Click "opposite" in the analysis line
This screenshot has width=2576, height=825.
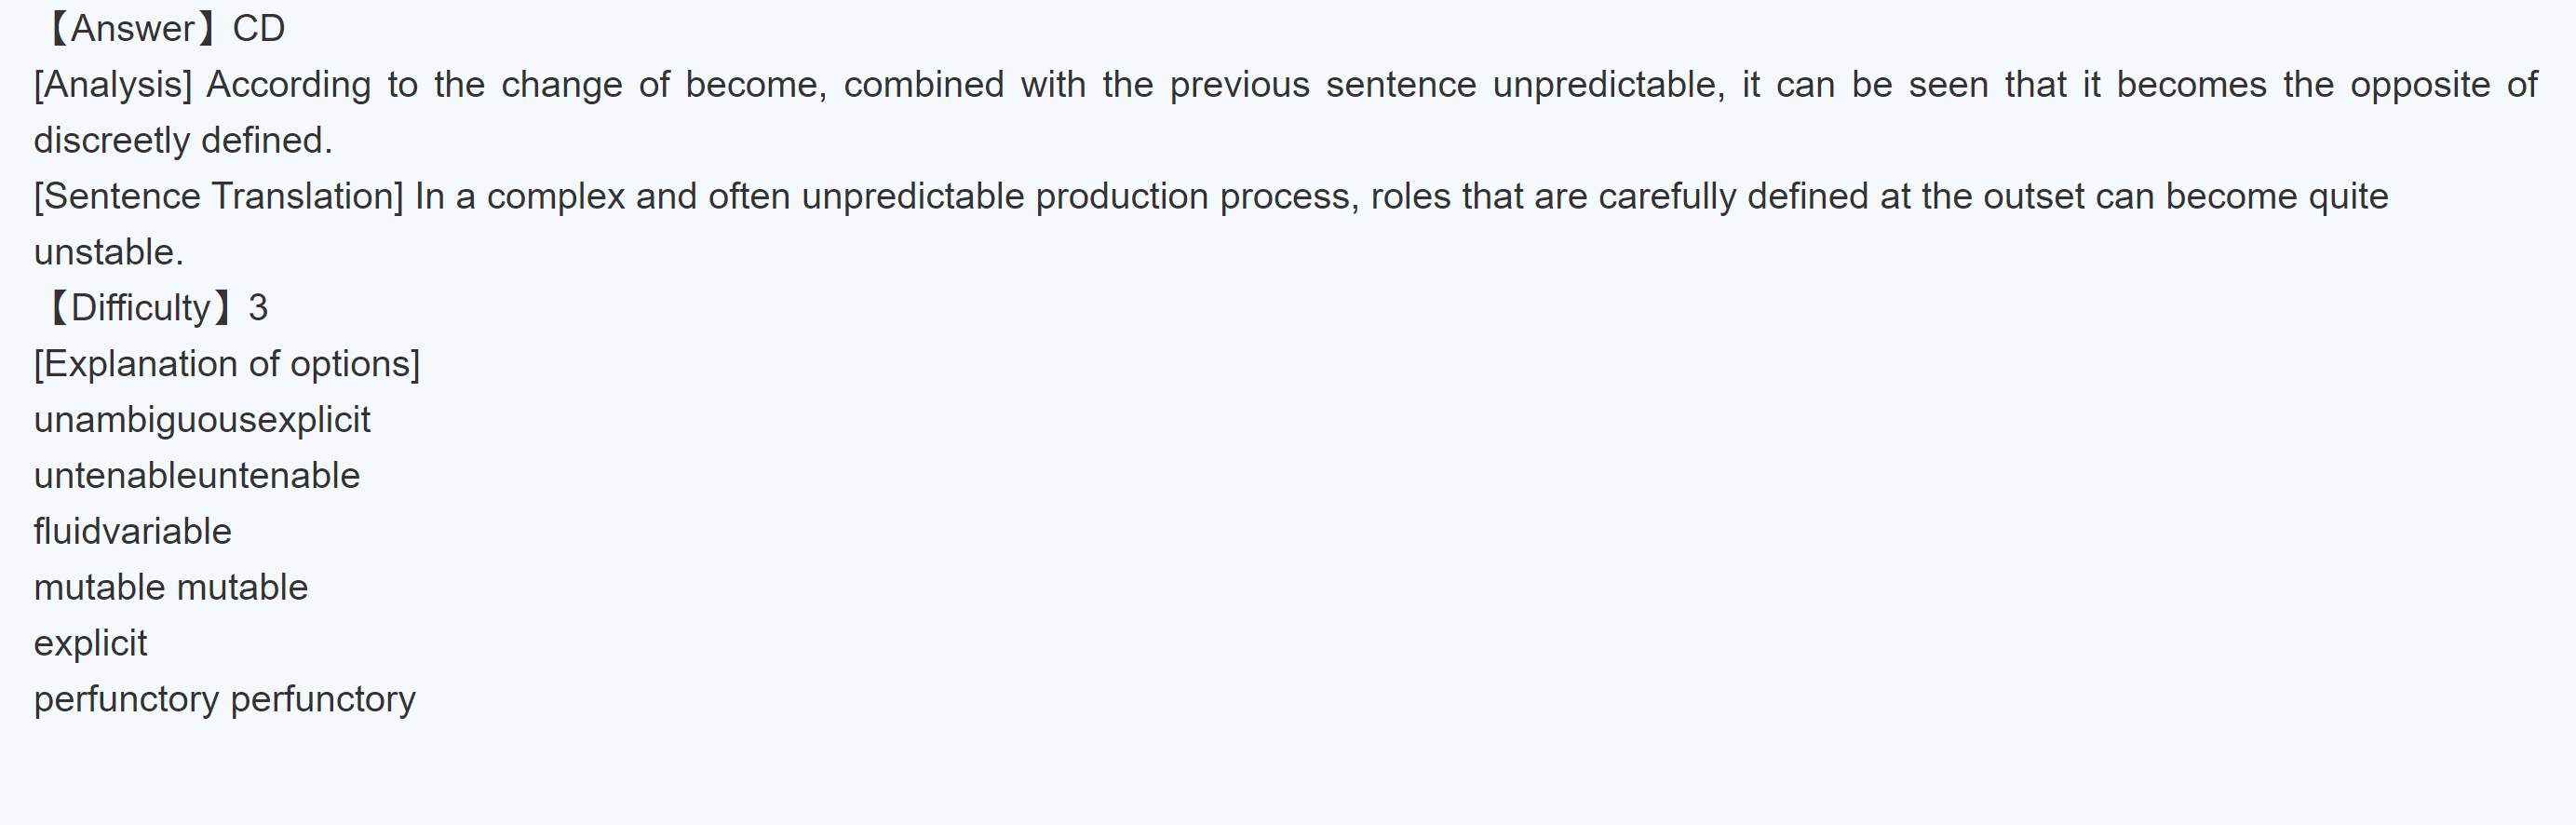point(2419,85)
